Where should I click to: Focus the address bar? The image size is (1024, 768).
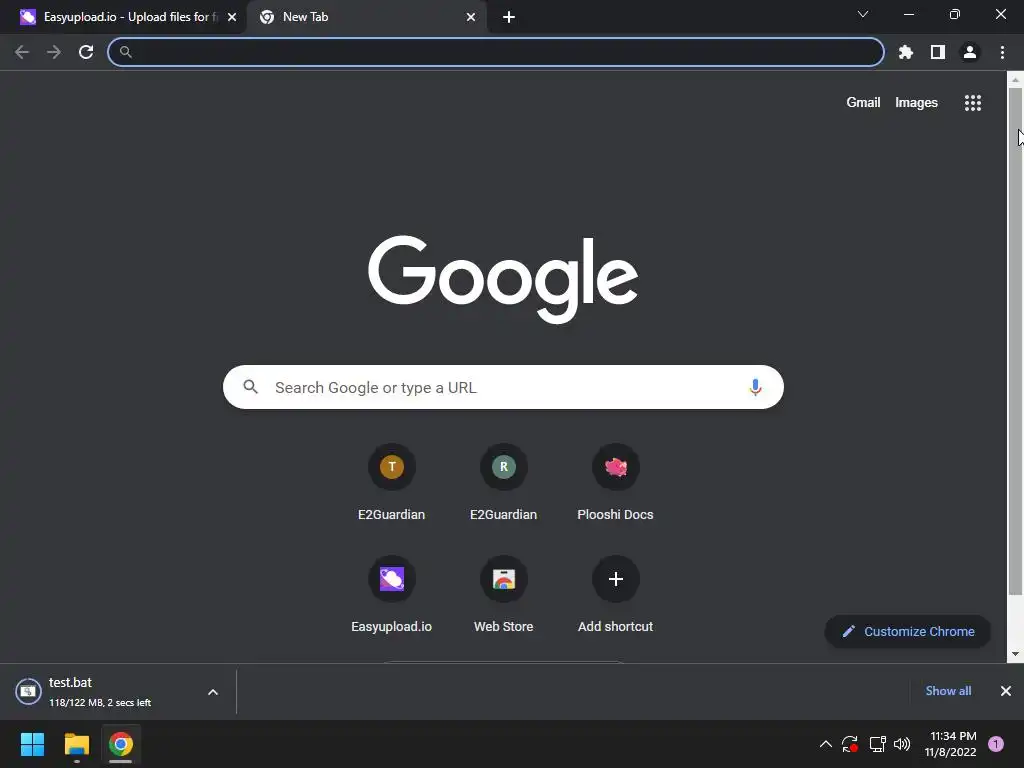pos(496,52)
